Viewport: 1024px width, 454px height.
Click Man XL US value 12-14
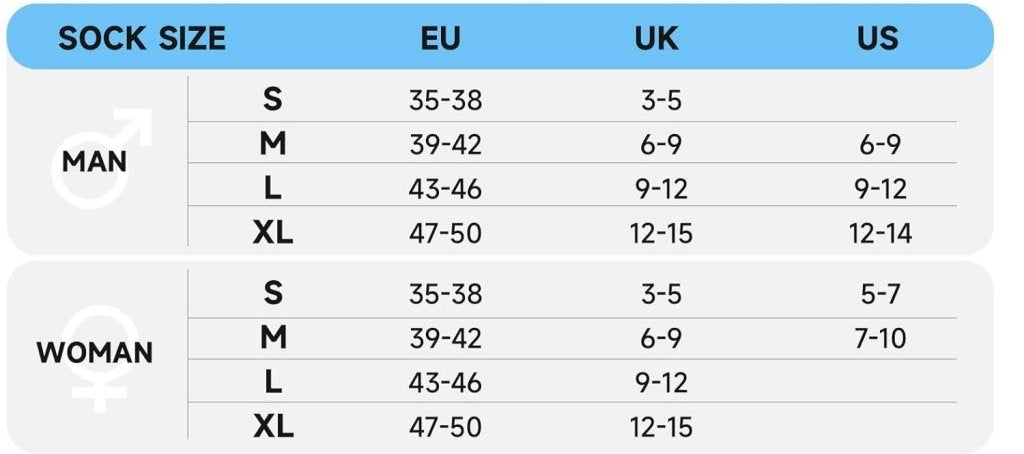tap(880, 233)
